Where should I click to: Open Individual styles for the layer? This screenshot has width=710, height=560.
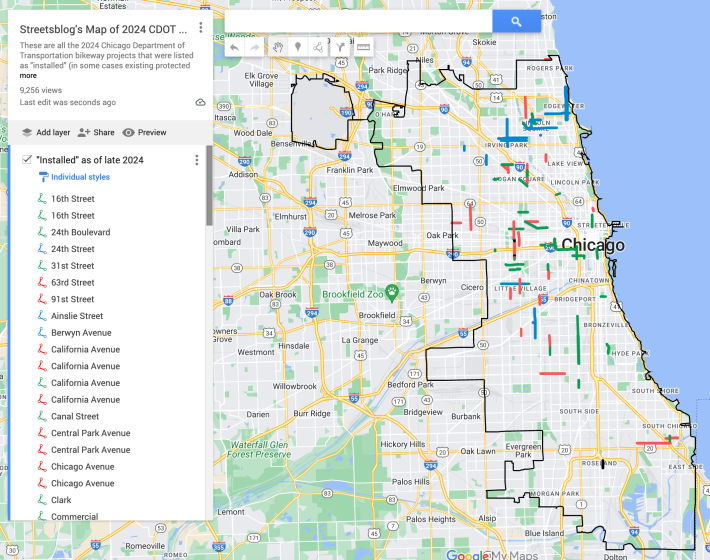click(80, 177)
